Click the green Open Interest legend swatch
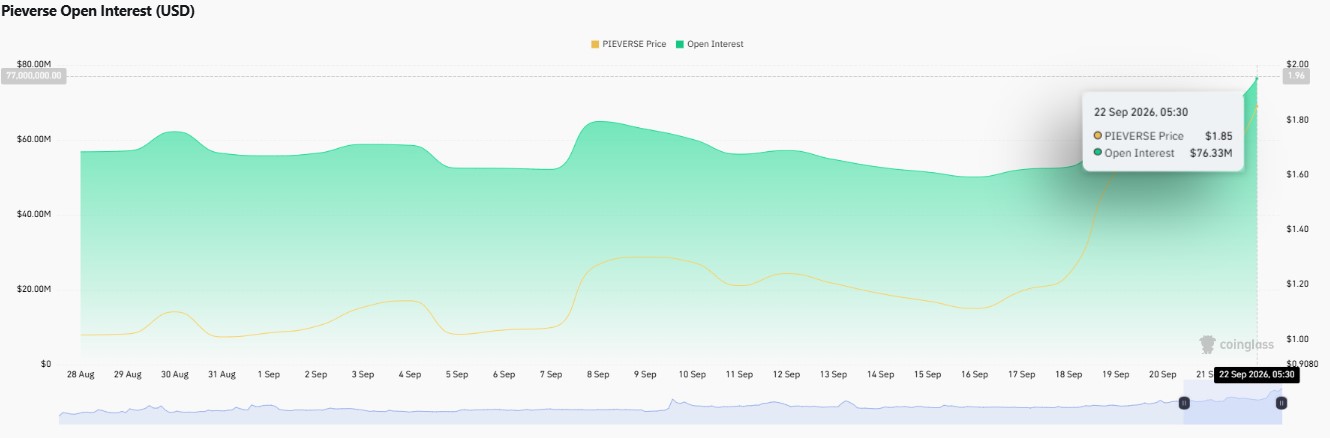1330x438 pixels. tap(680, 44)
